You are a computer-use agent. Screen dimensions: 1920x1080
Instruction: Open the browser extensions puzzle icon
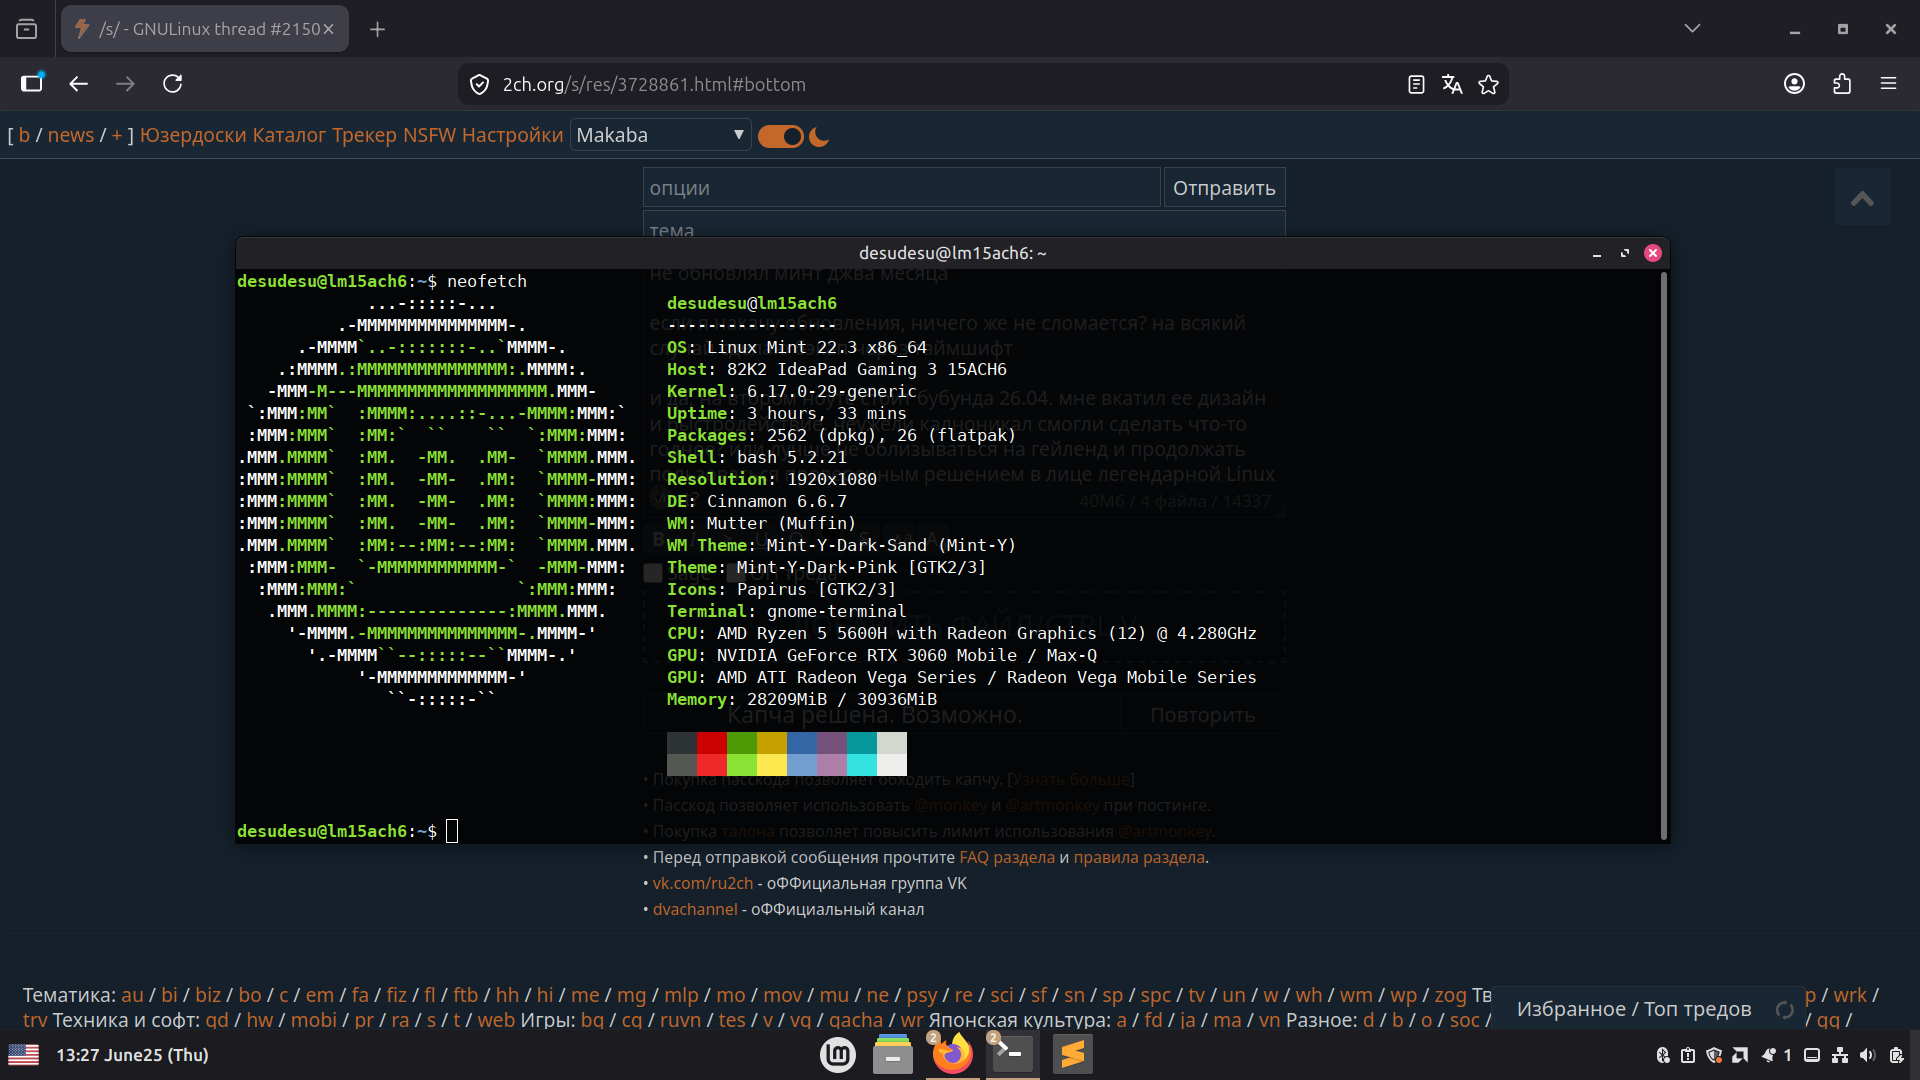point(1842,84)
